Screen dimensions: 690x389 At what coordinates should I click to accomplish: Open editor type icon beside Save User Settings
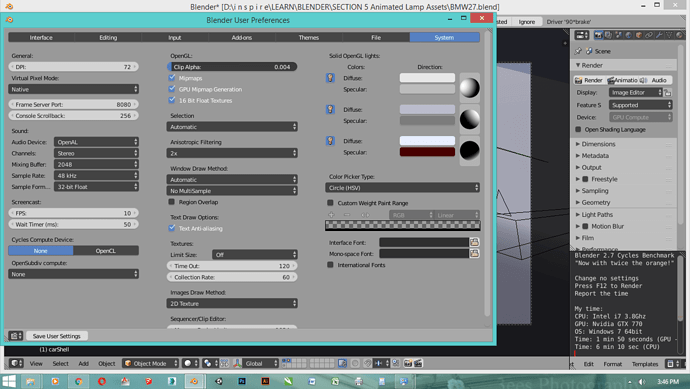15,336
